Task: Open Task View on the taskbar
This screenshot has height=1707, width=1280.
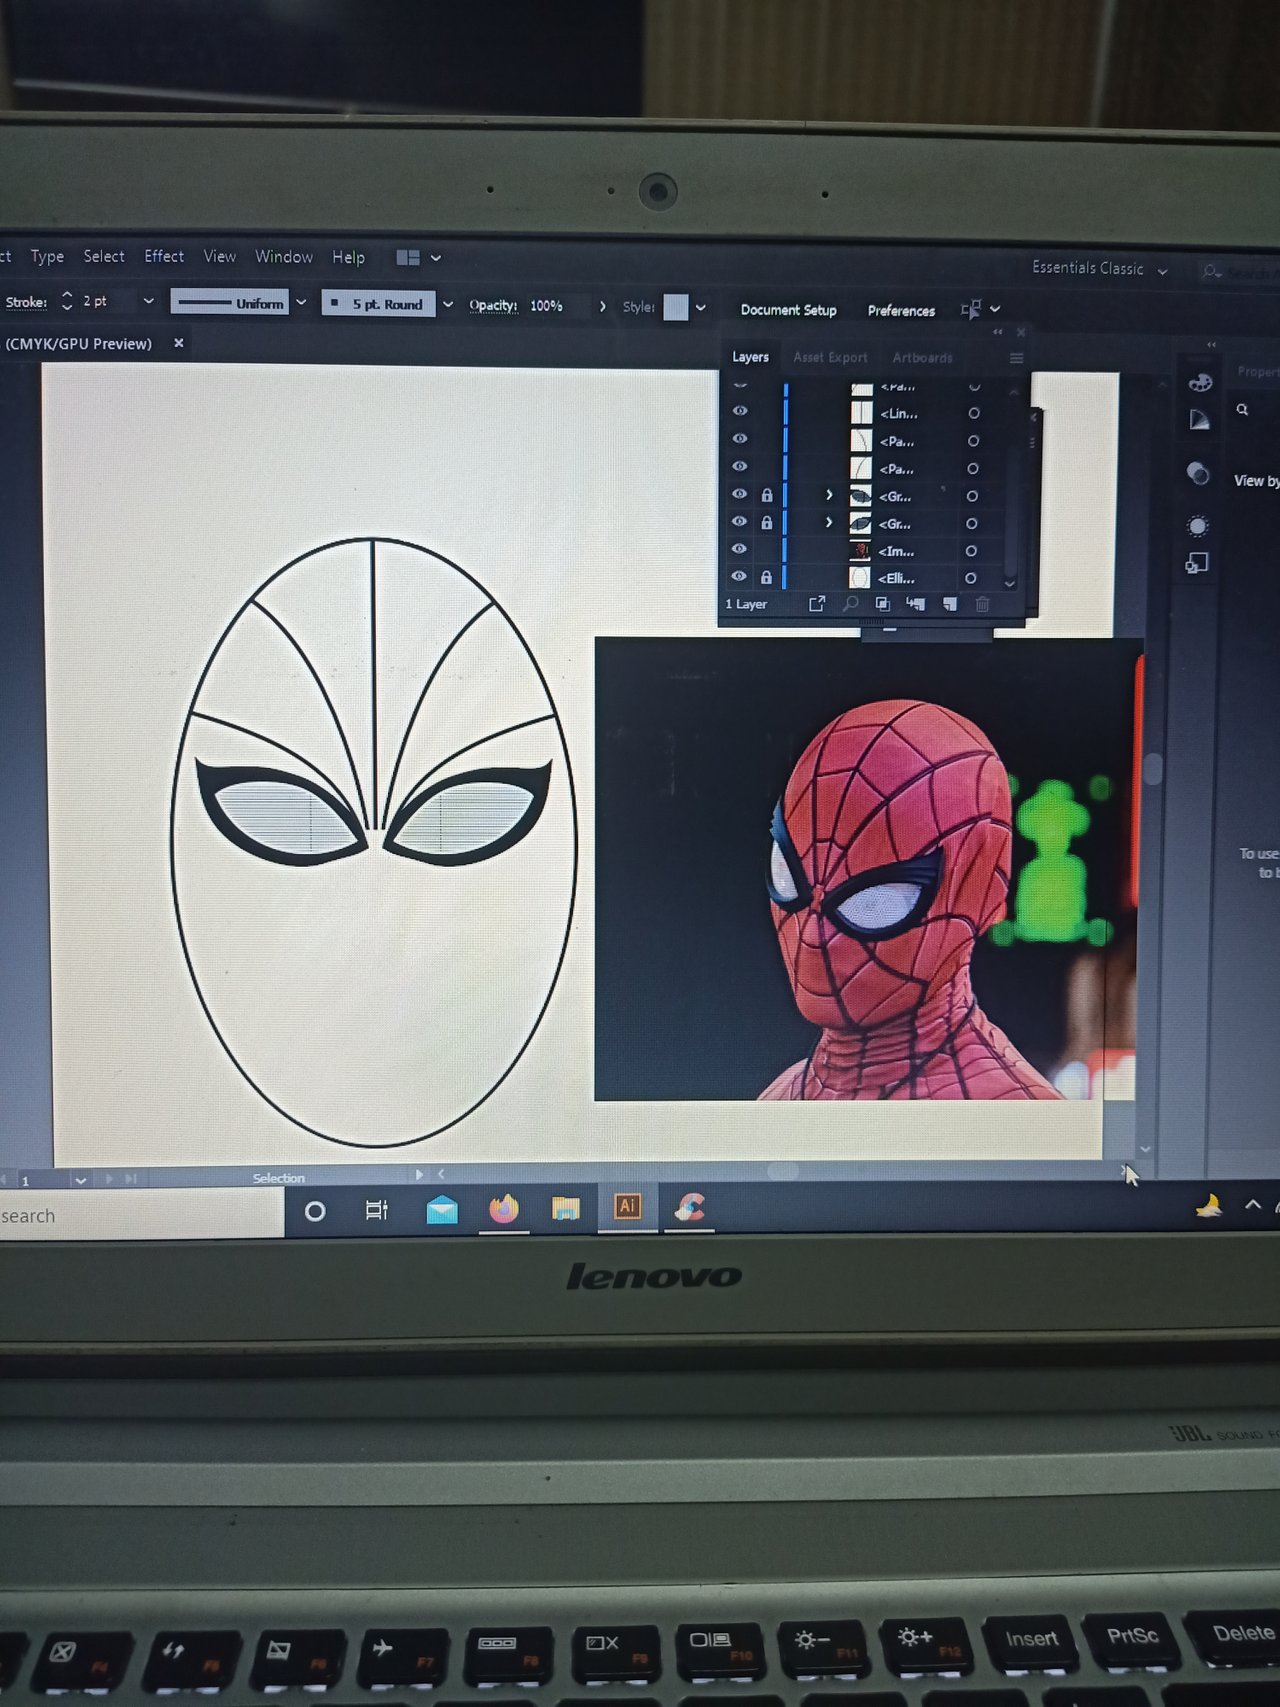Action: click(376, 1211)
